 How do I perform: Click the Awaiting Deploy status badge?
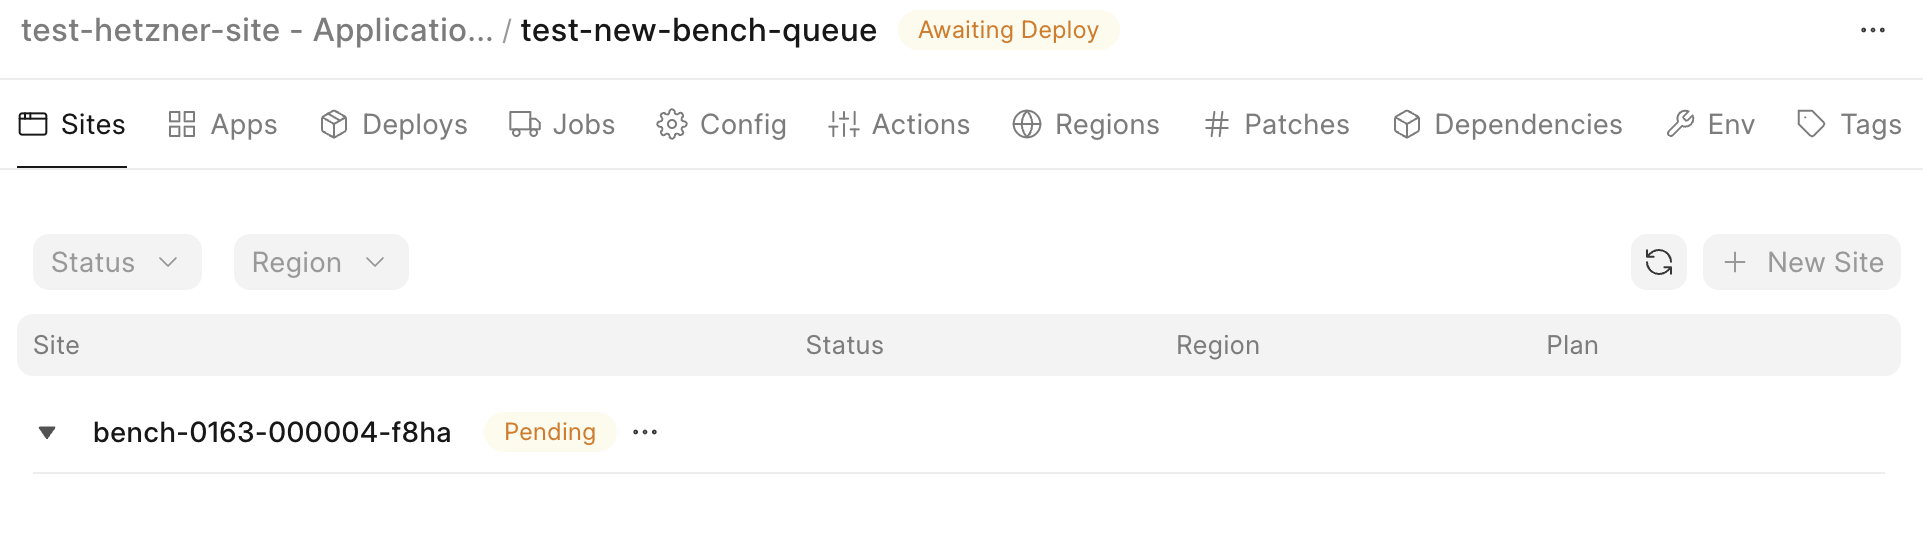1008,31
